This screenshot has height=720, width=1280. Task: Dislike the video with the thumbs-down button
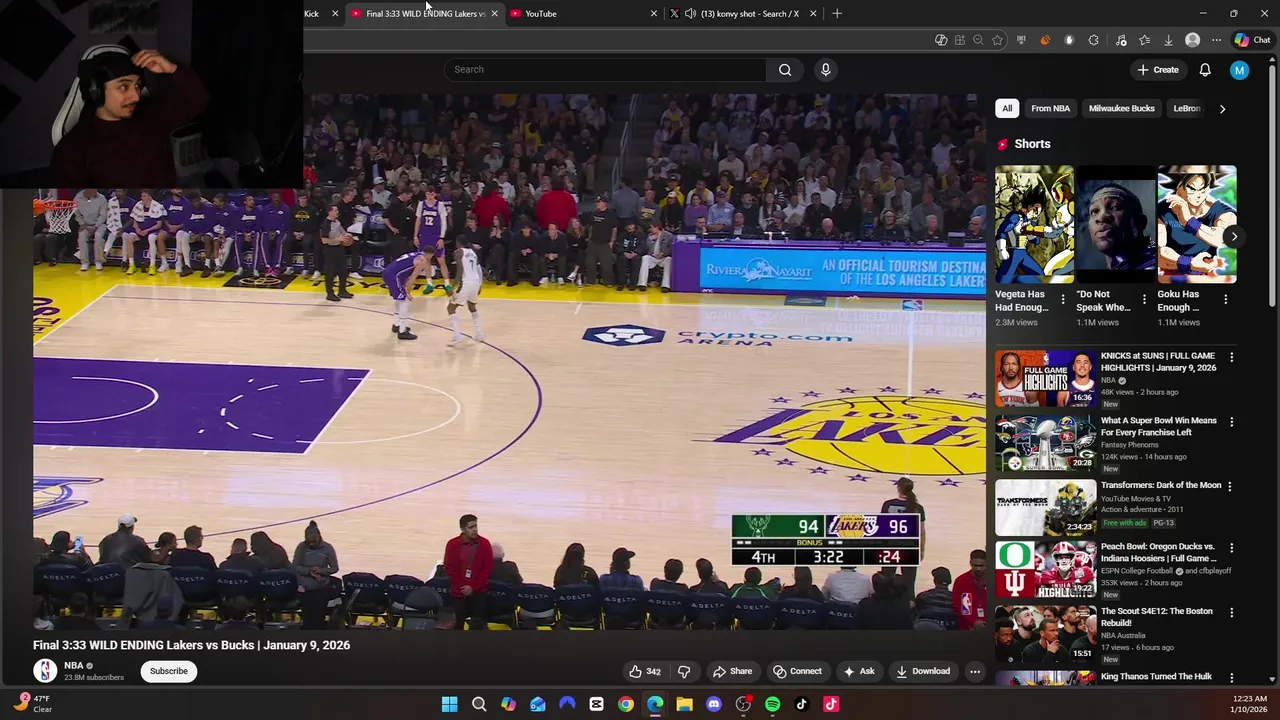tap(684, 671)
